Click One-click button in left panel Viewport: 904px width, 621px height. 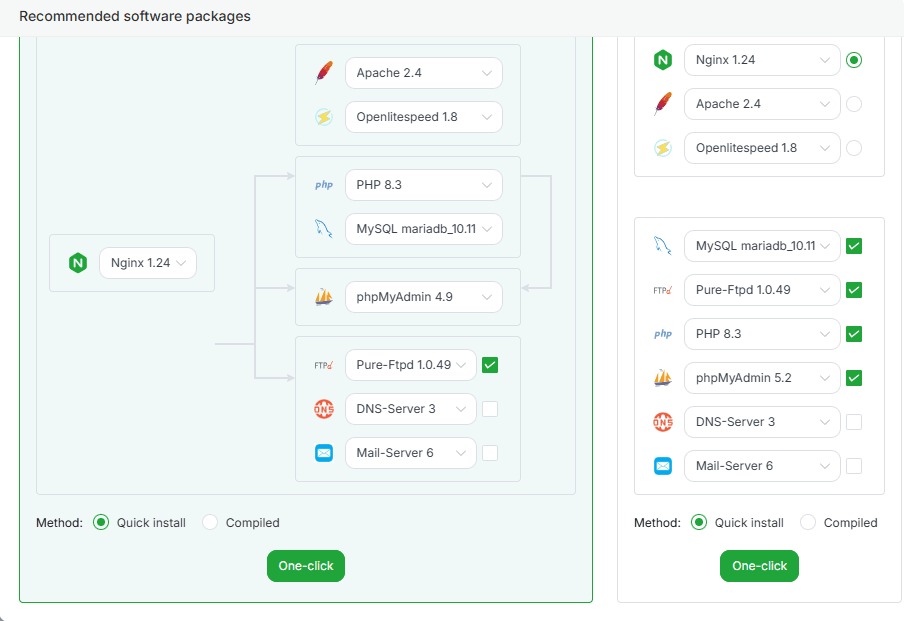pyautogui.click(x=306, y=566)
